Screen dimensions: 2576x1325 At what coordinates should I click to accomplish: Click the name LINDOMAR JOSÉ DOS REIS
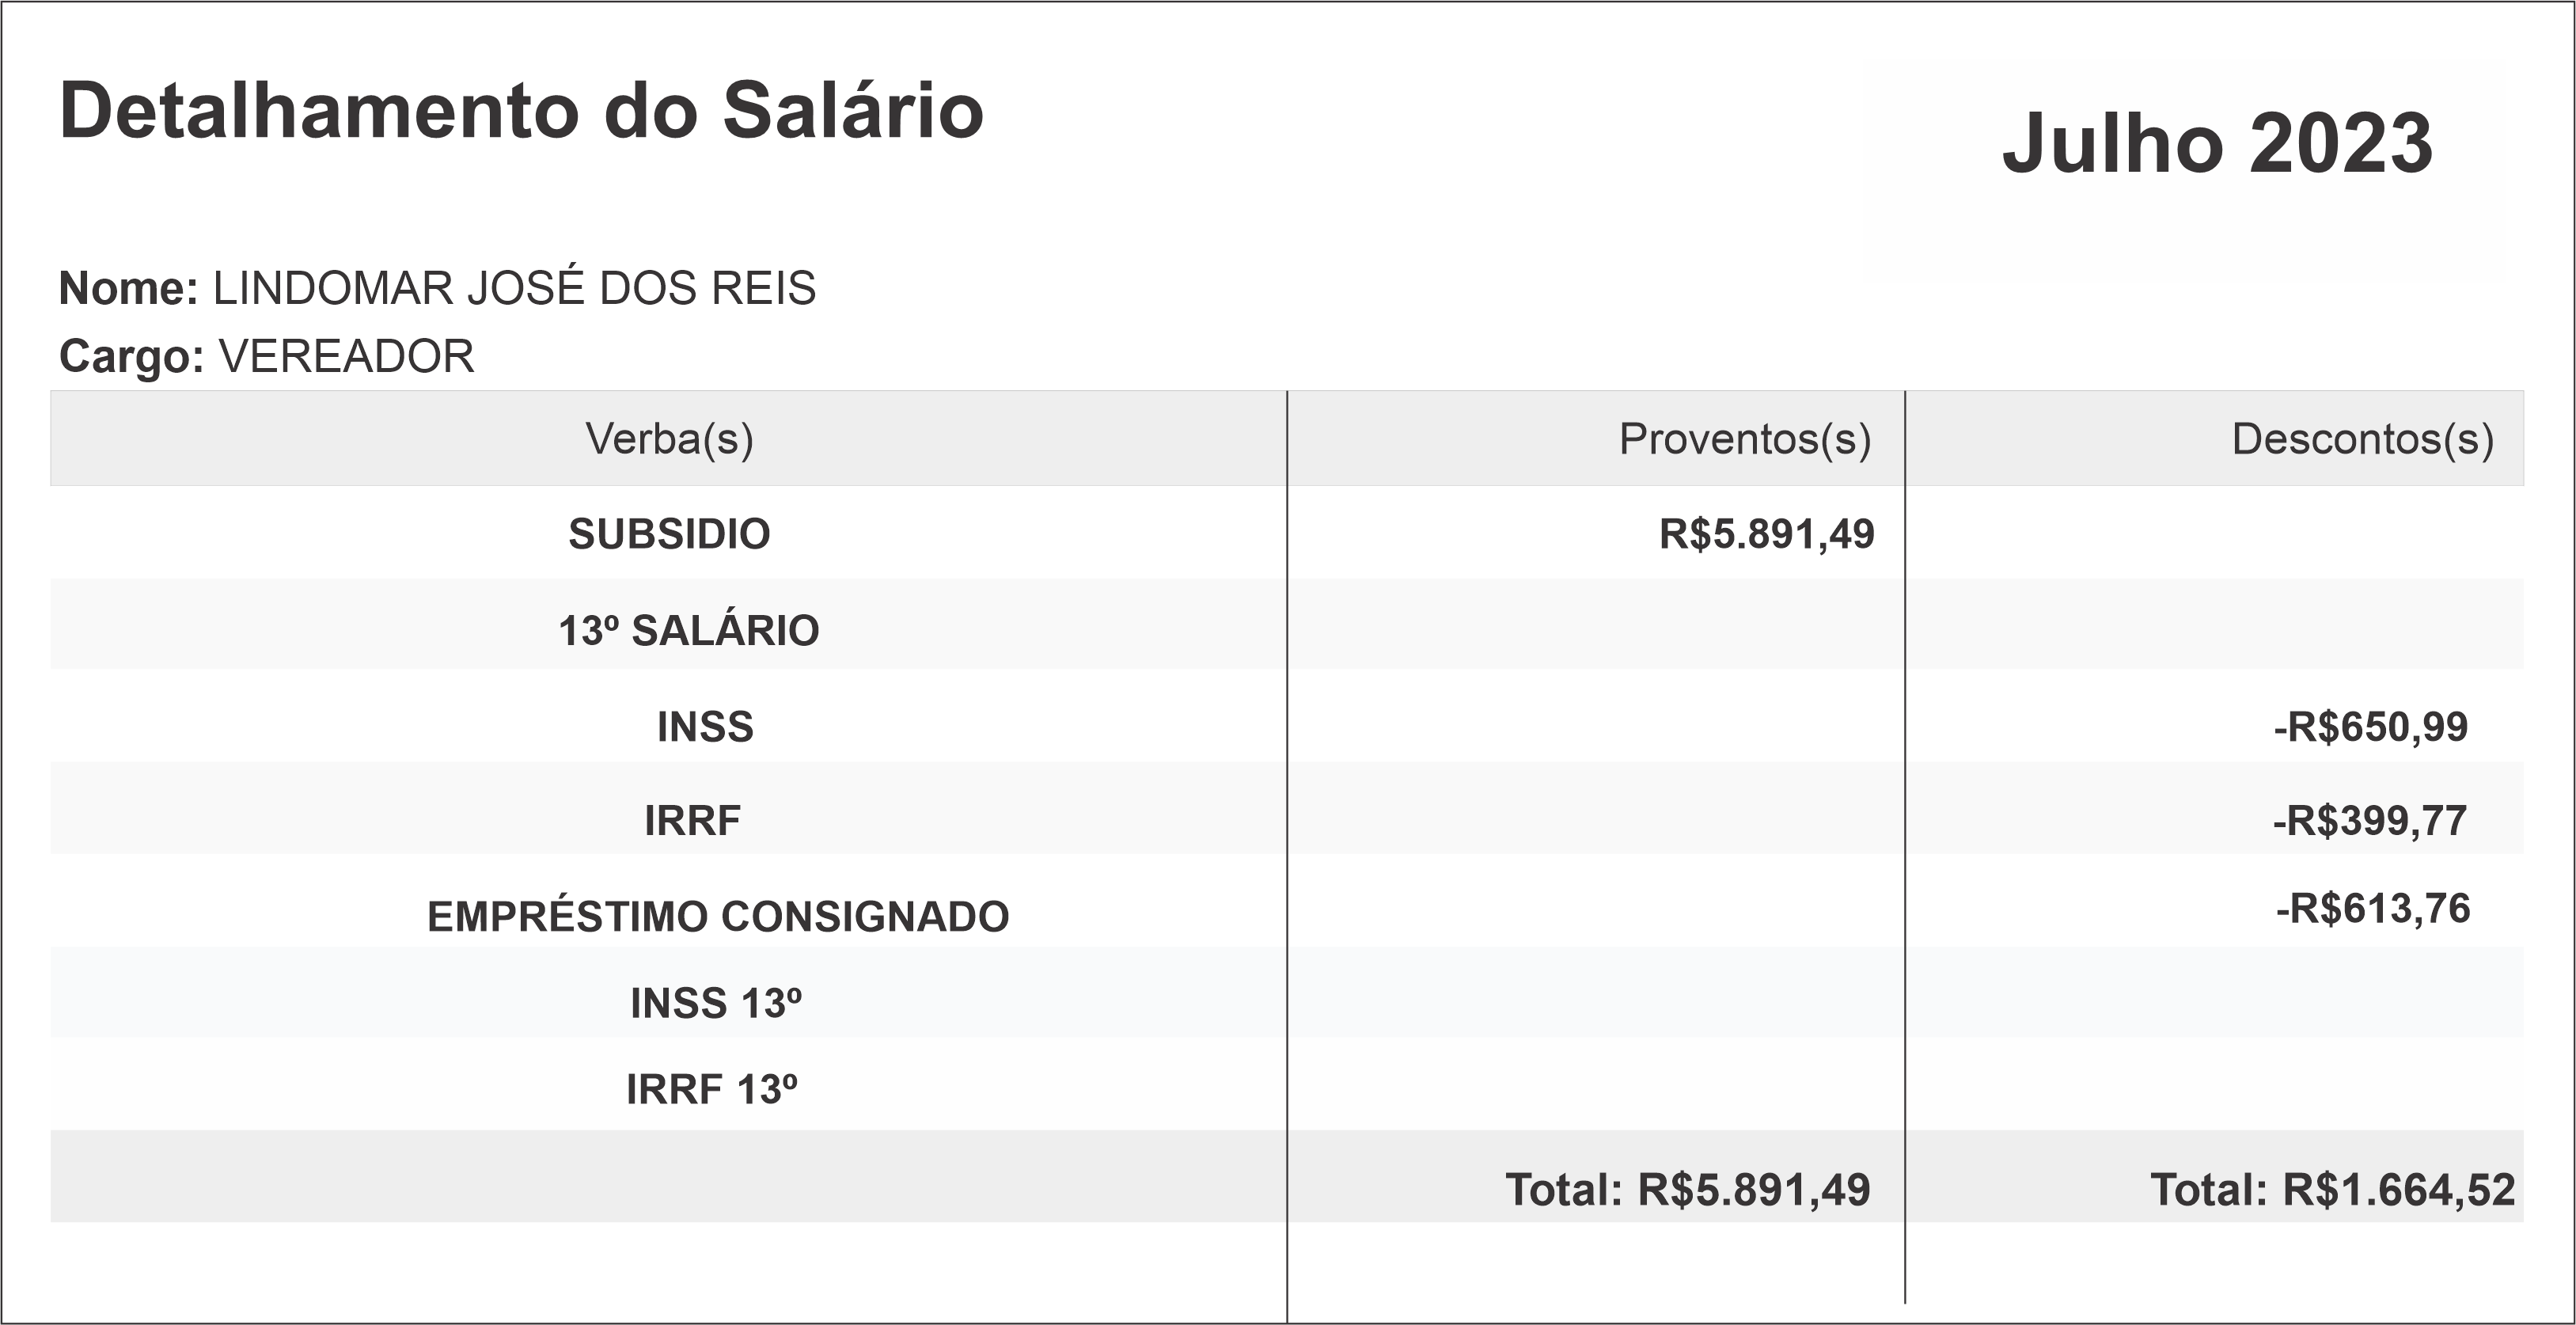pos(514,289)
